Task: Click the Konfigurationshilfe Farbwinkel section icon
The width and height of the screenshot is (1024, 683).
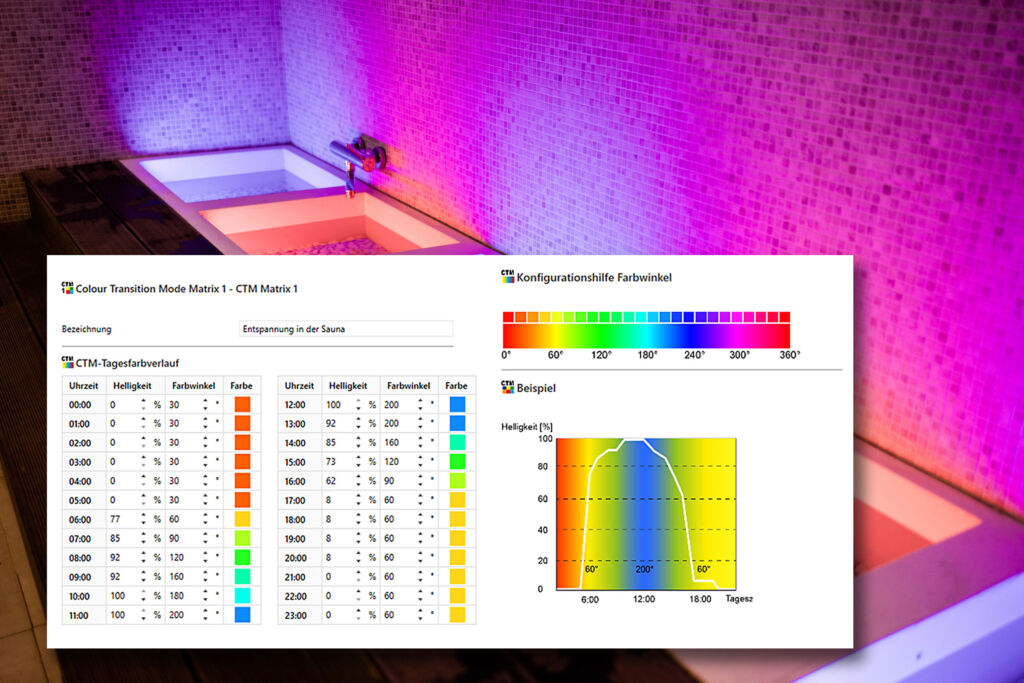Action: [x=507, y=277]
